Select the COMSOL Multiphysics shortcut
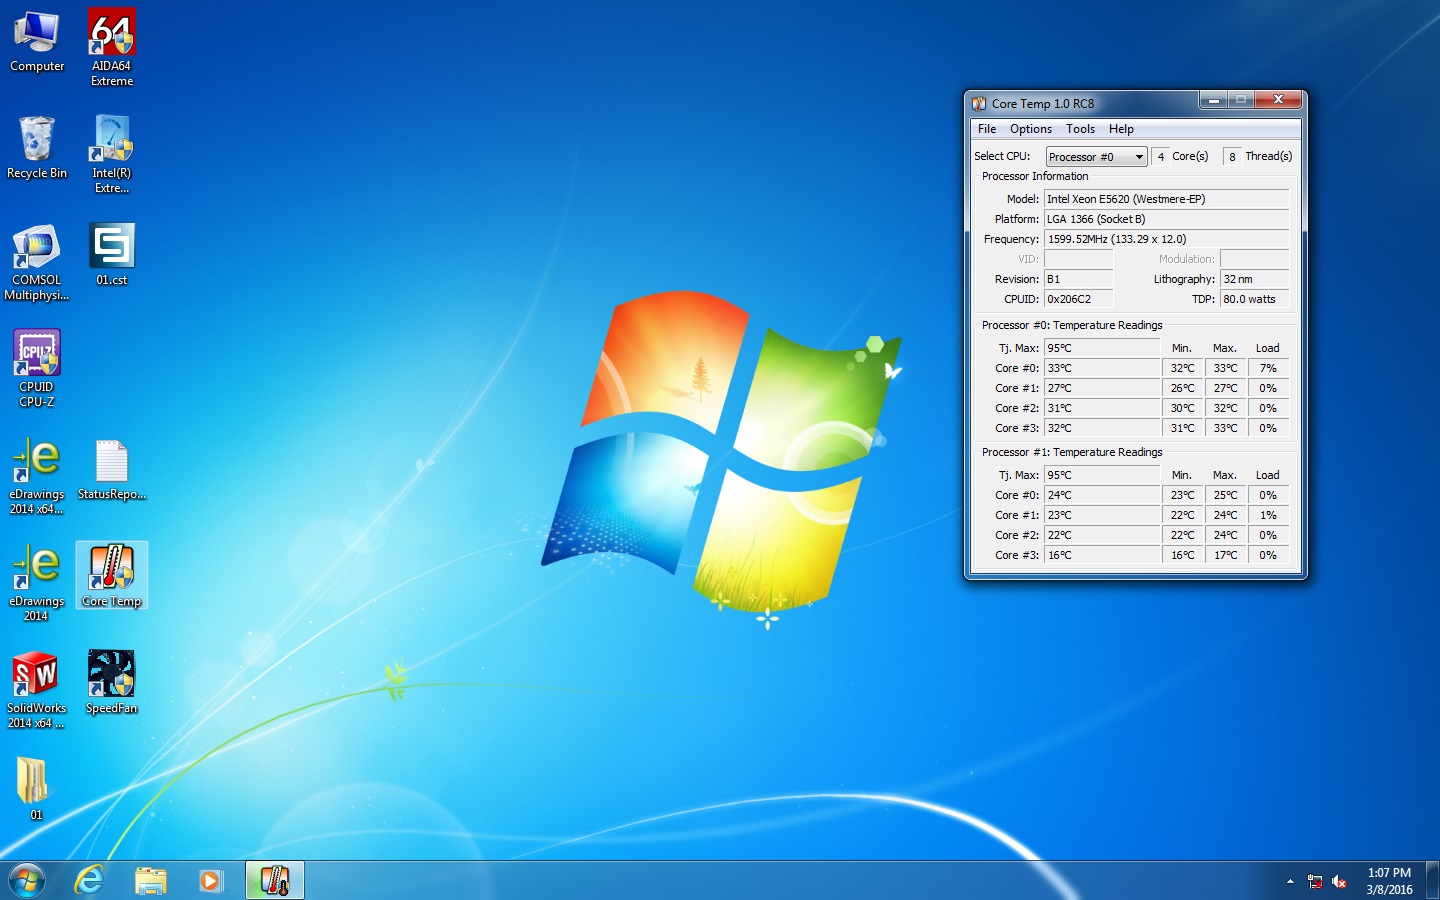Viewport: 1440px width, 900px height. 37,262
